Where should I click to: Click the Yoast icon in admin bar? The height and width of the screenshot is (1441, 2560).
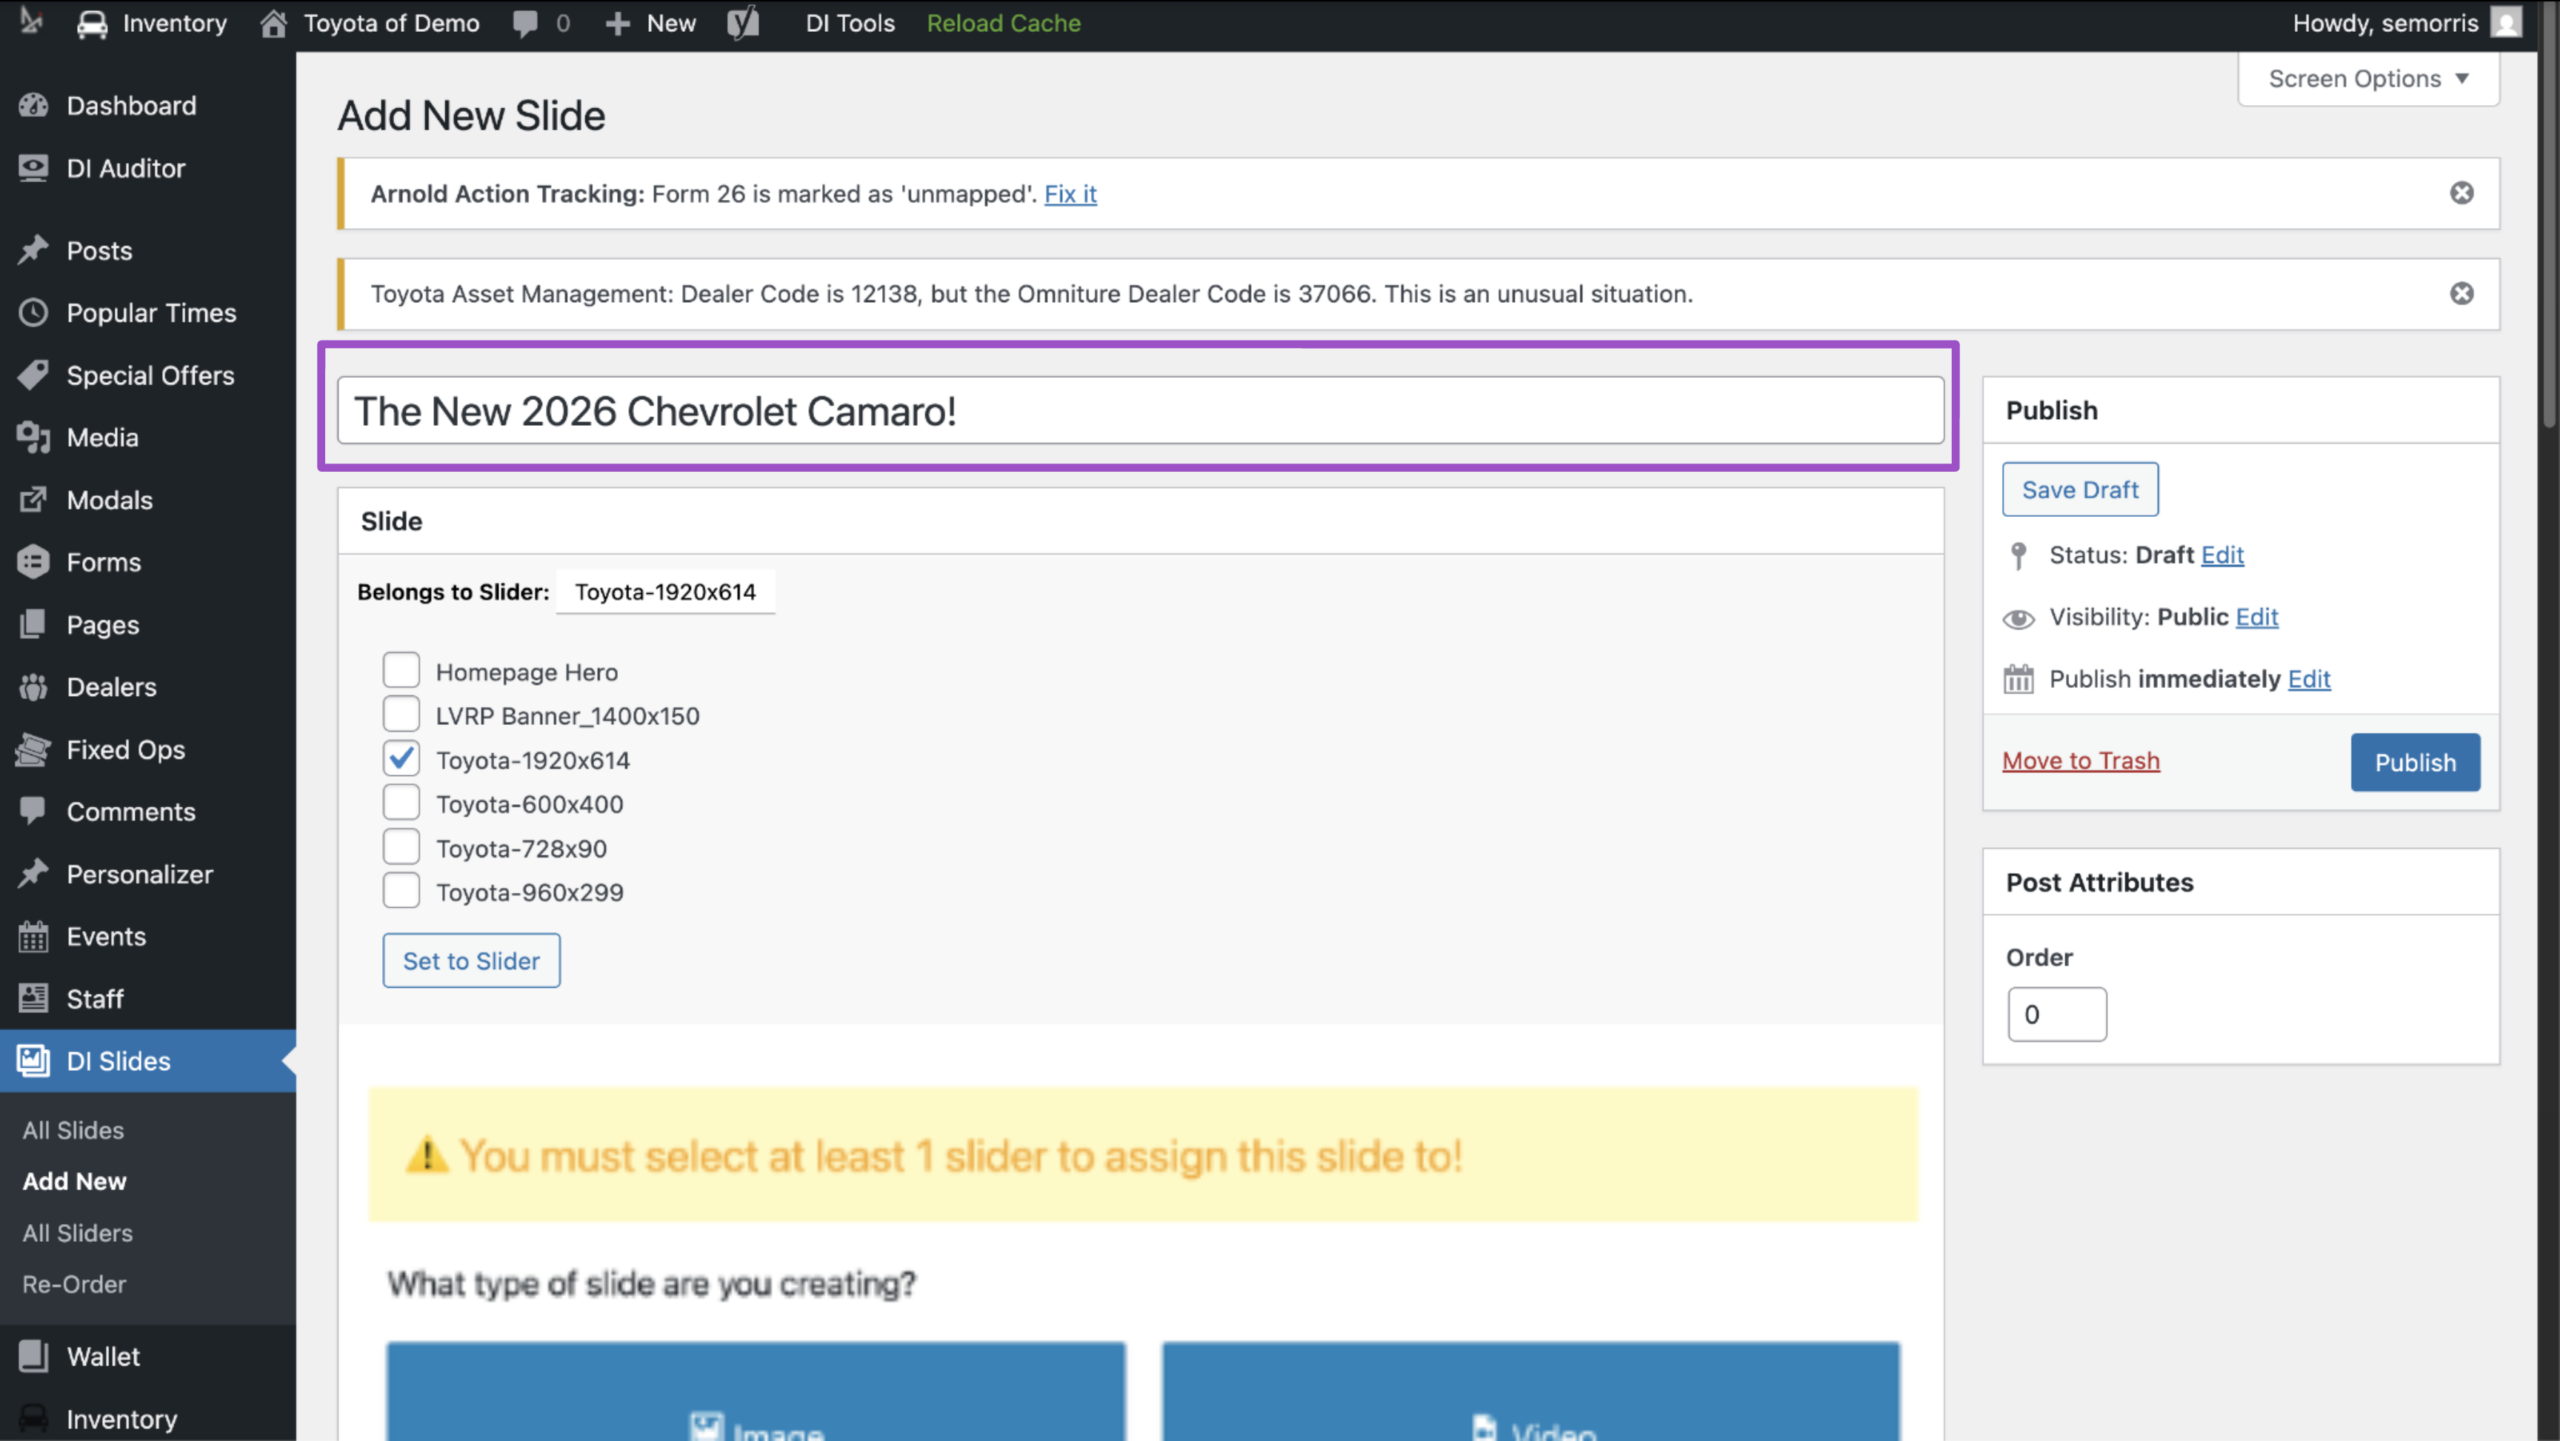(743, 23)
